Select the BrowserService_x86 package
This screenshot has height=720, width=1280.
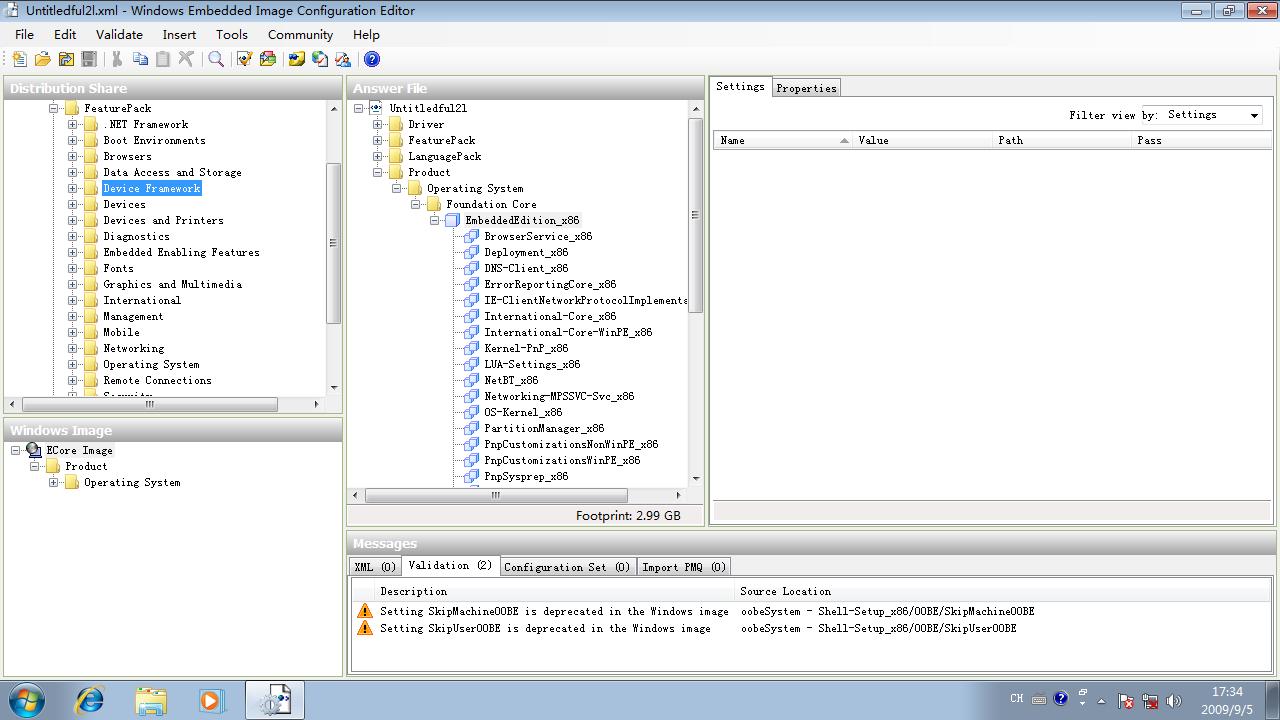538,236
